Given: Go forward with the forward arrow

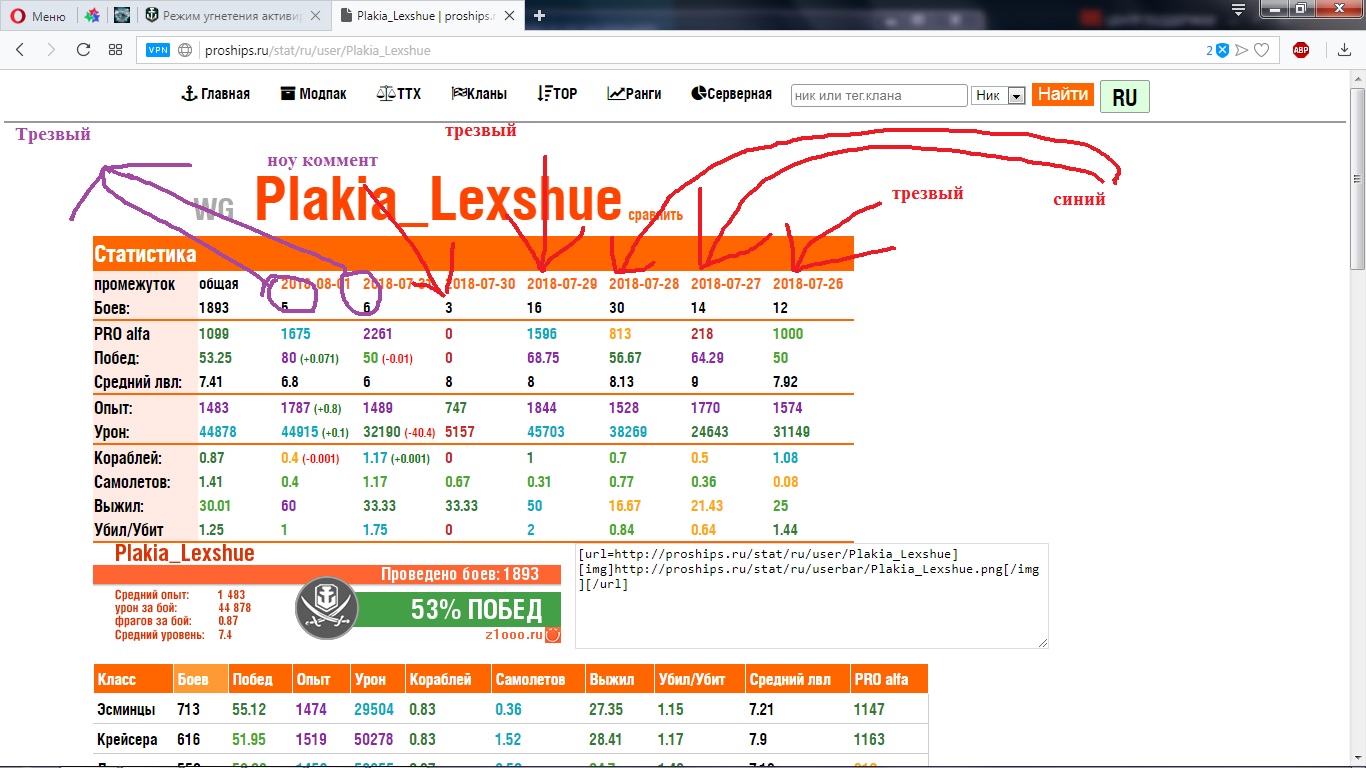Looking at the screenshot, I should click(51, 50).
